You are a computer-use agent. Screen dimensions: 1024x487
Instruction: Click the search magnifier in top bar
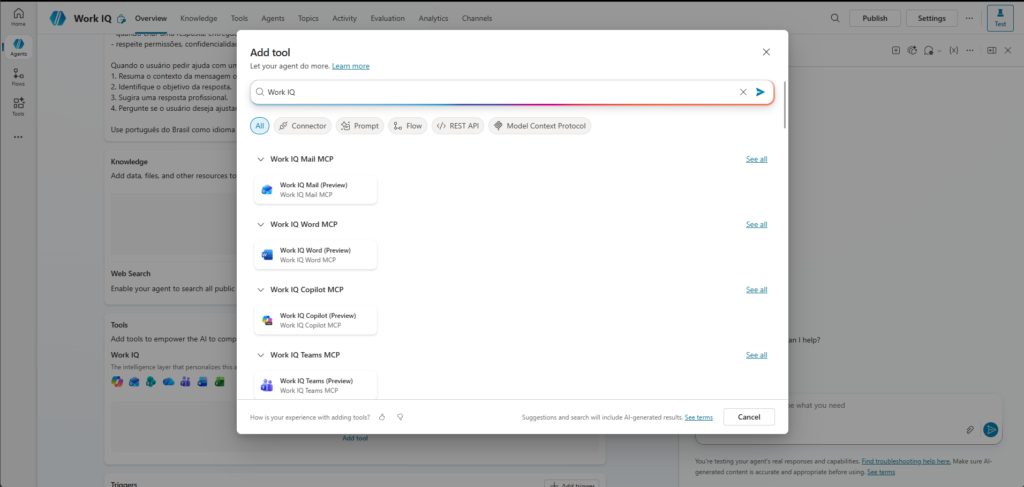835,18
